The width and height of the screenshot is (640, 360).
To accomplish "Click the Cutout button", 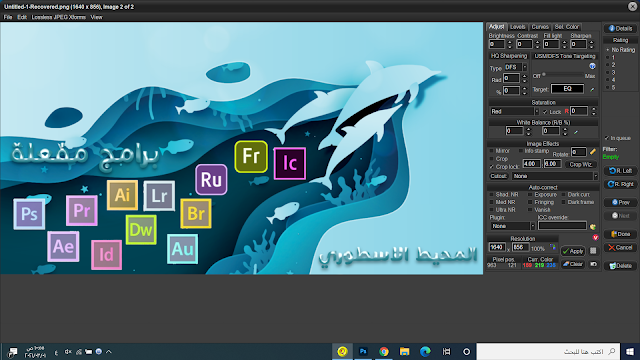I will point(498,176).
